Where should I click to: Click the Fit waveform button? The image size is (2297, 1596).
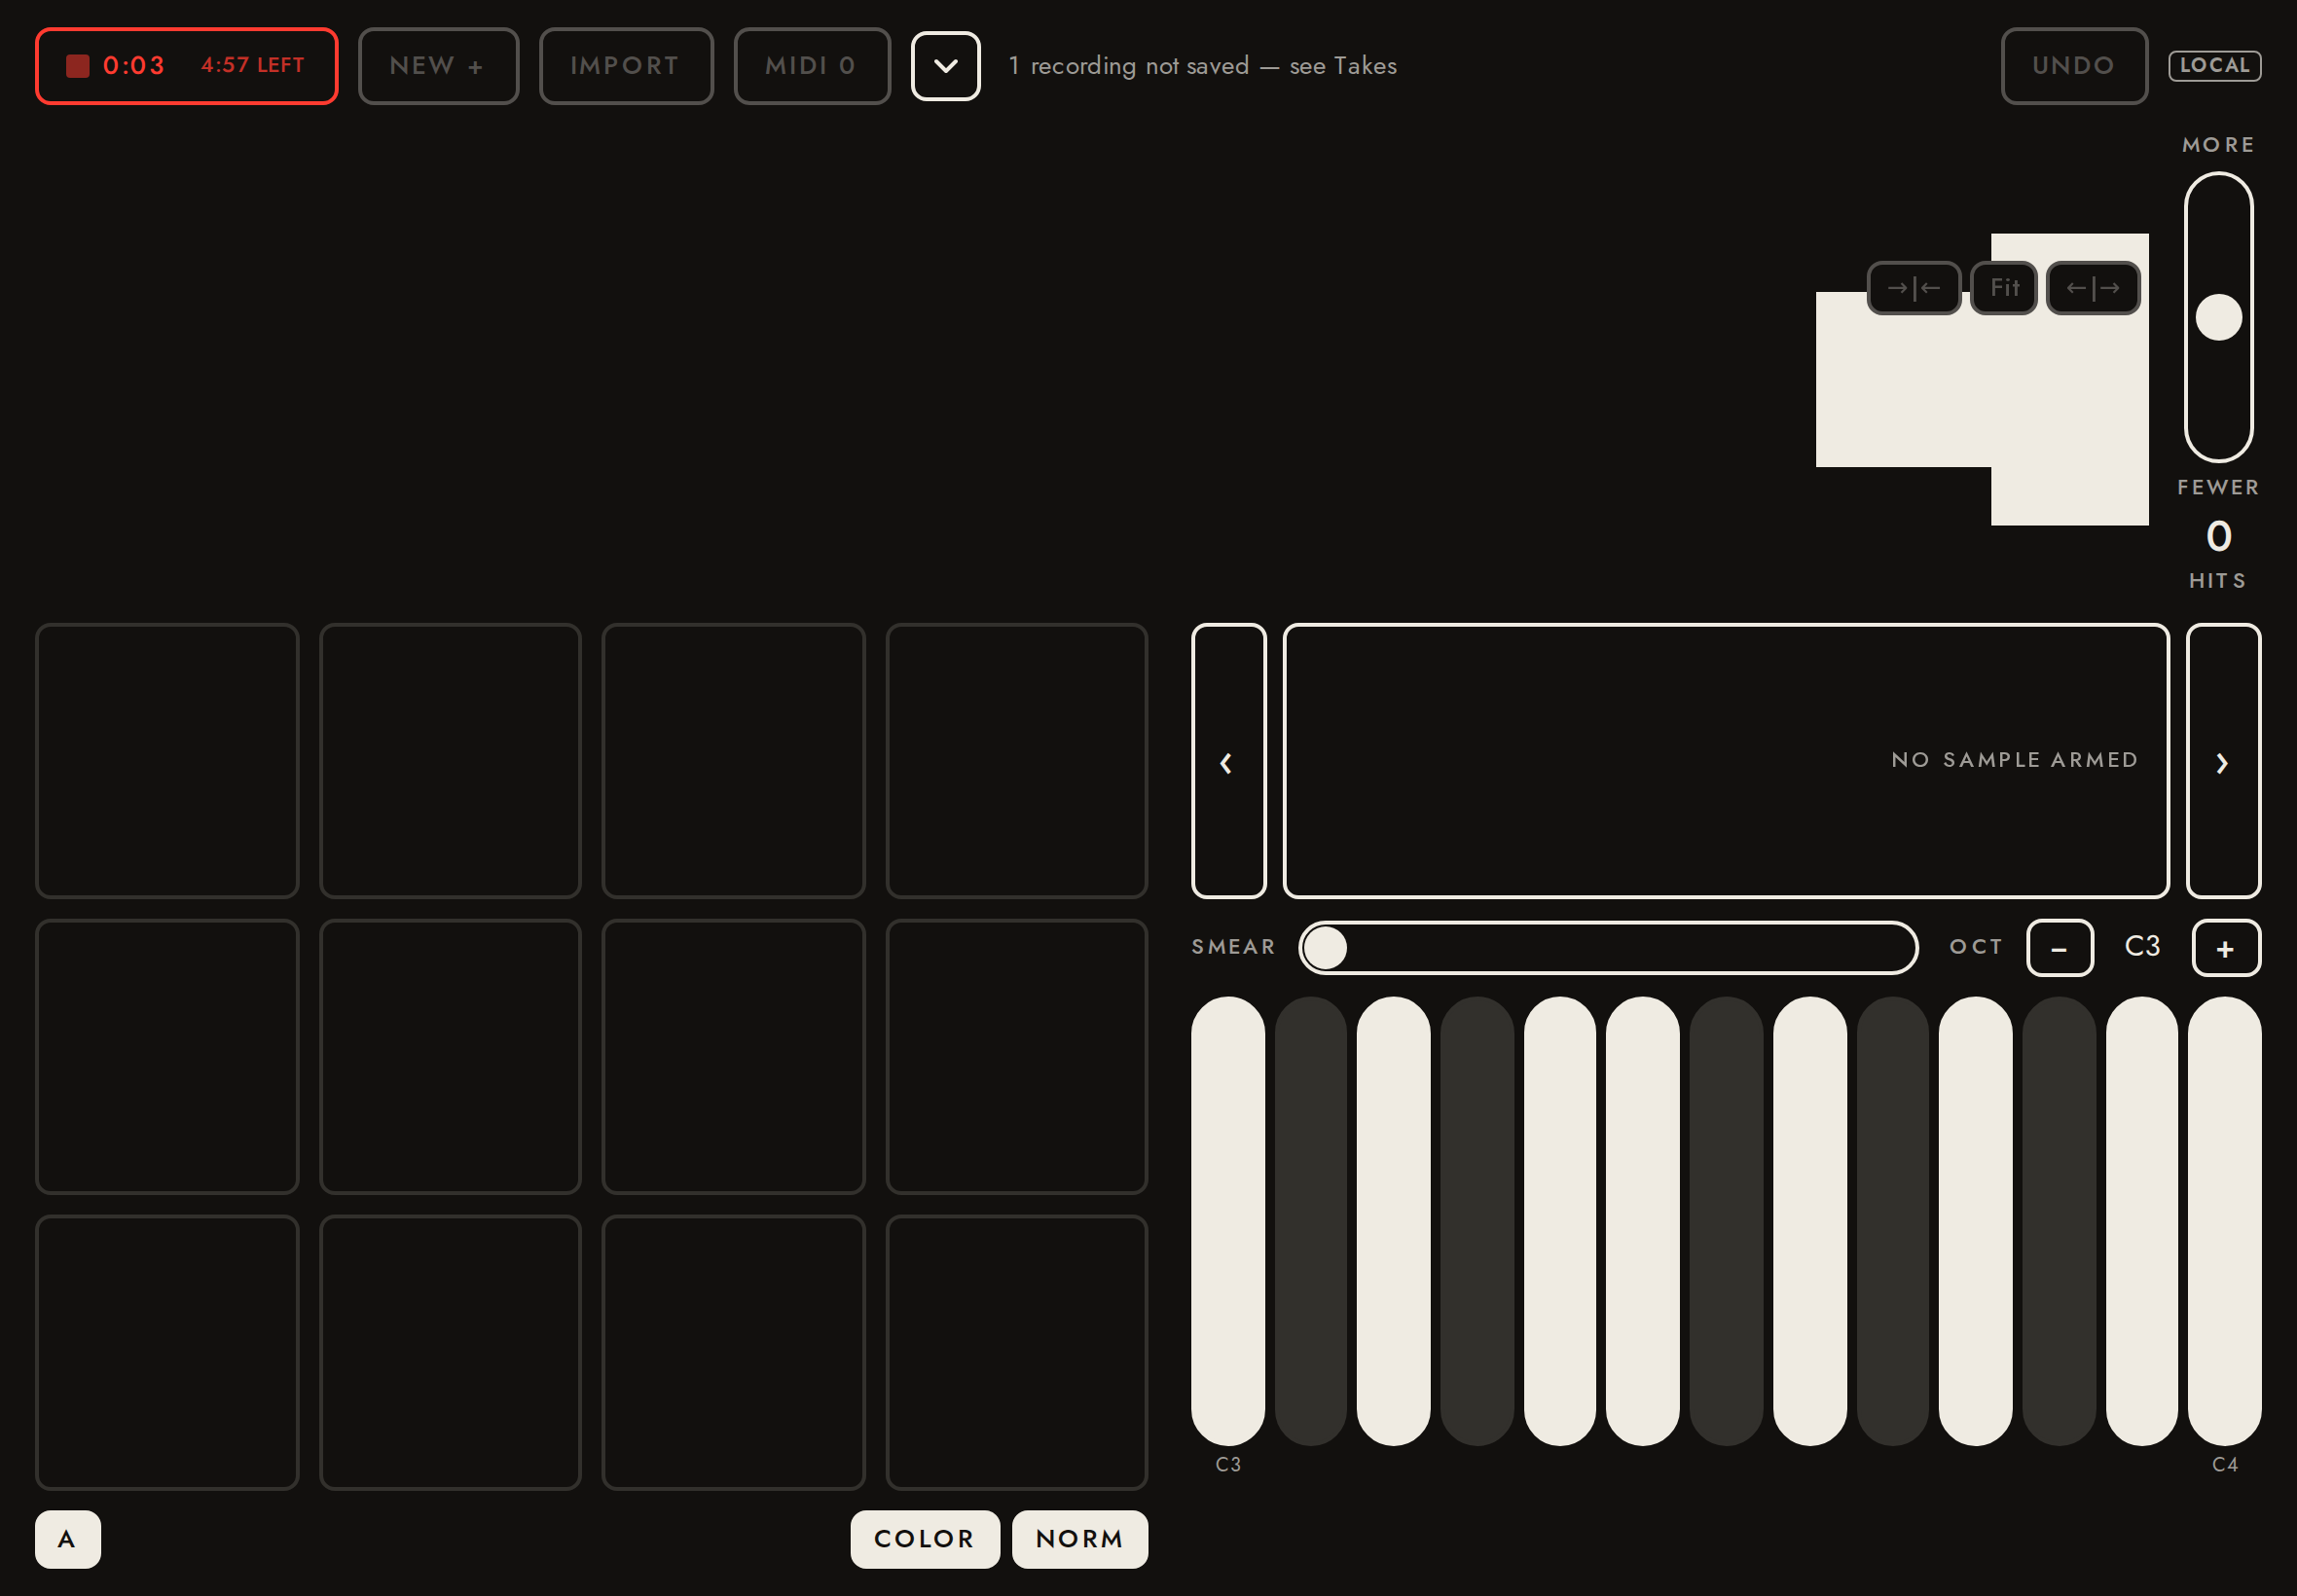[2003, 288]
